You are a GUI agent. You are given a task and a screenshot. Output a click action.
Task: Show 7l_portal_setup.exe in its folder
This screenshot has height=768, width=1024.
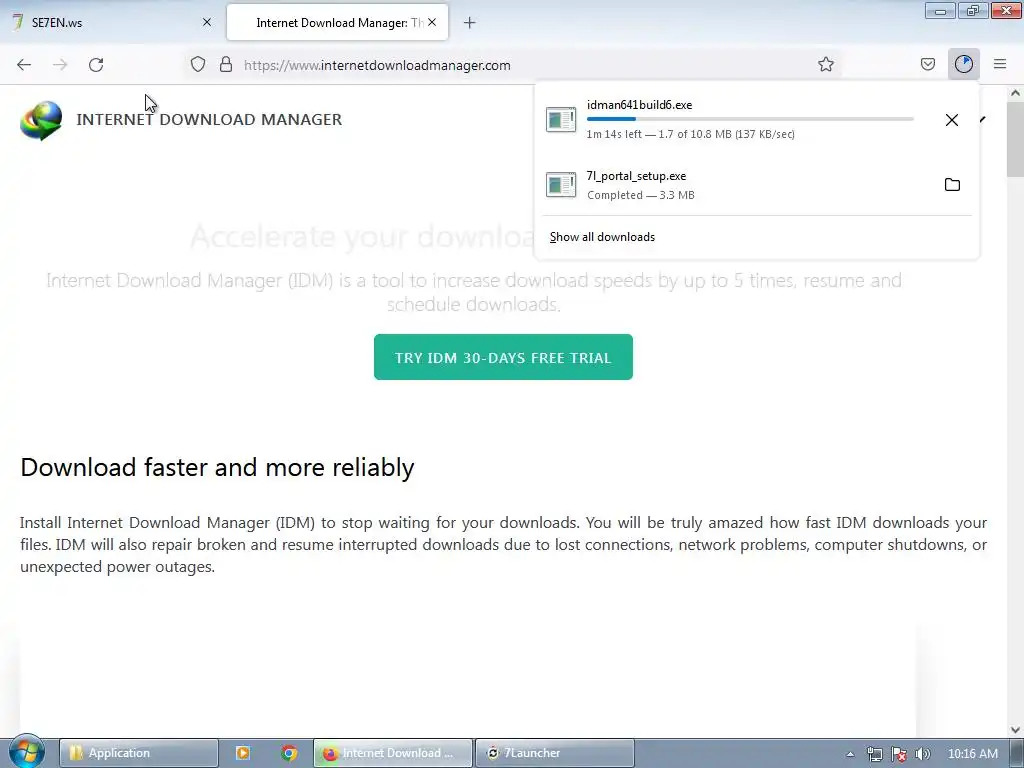[952, 185]
